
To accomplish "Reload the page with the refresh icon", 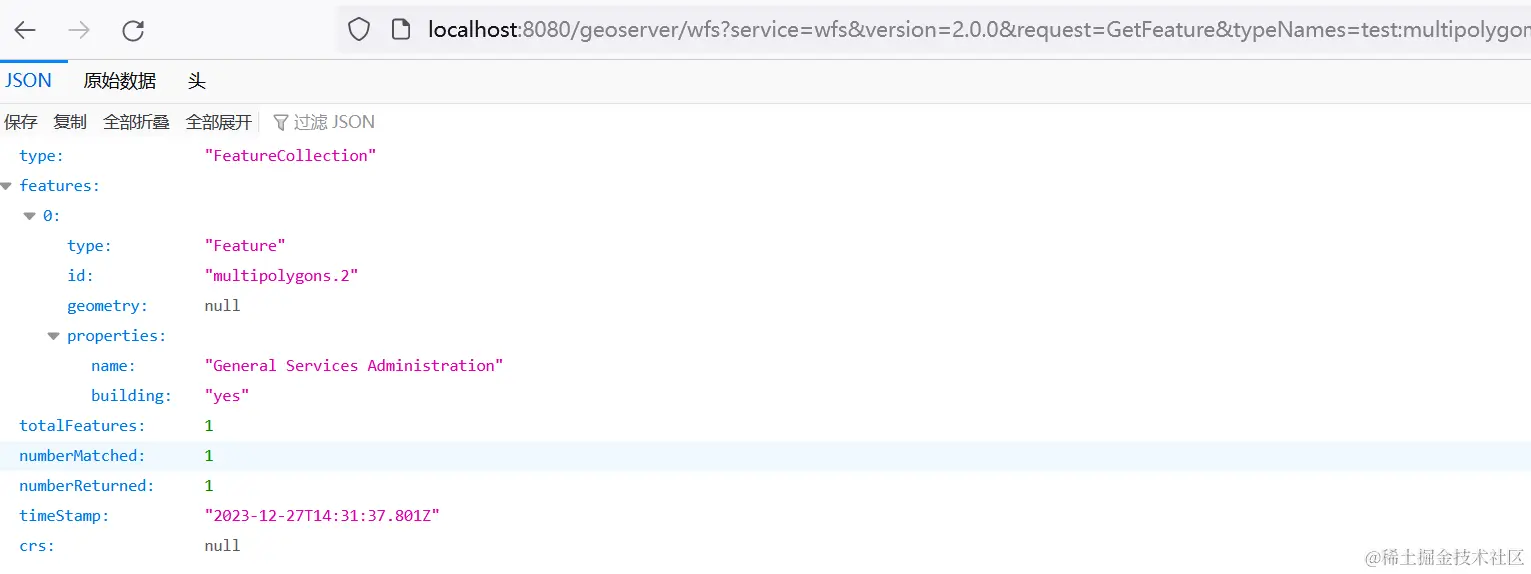I will pos(133,30).
